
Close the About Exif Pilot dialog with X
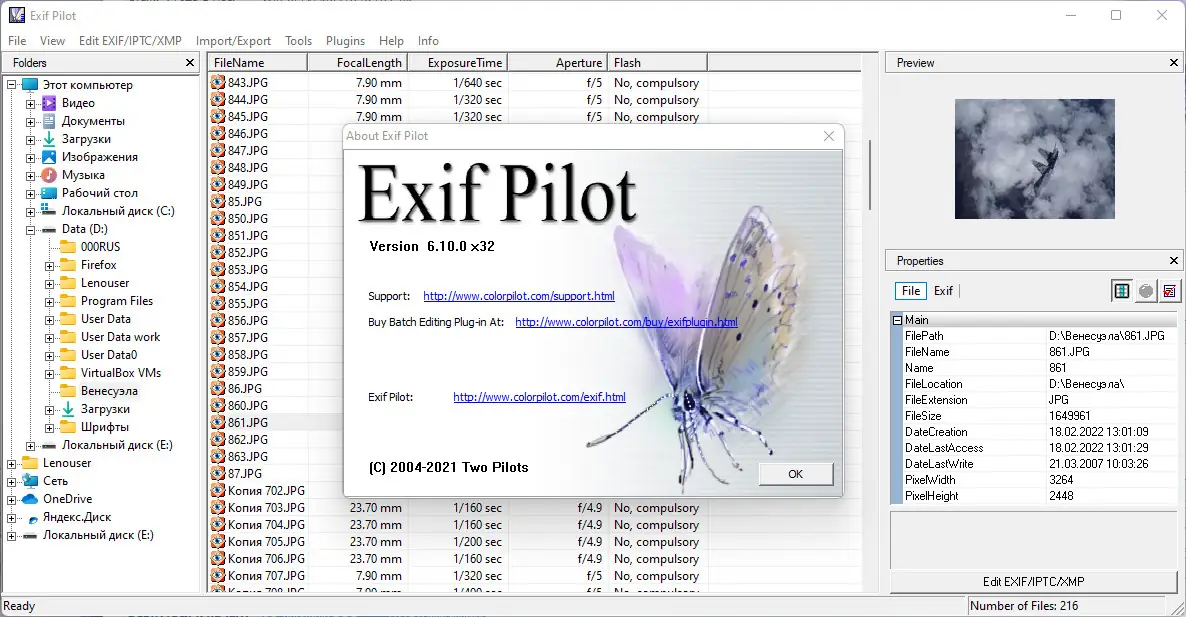point(829,136)
